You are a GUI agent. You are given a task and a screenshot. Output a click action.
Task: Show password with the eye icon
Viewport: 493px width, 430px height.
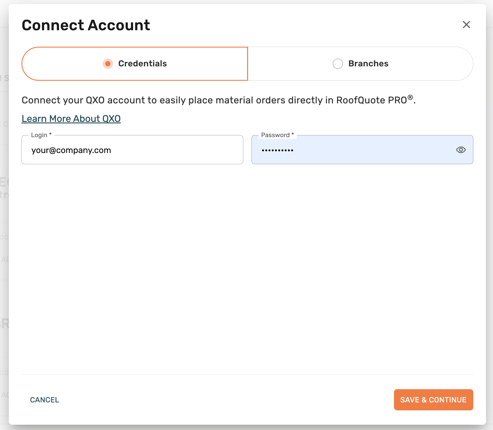click(x=461, y=150)
